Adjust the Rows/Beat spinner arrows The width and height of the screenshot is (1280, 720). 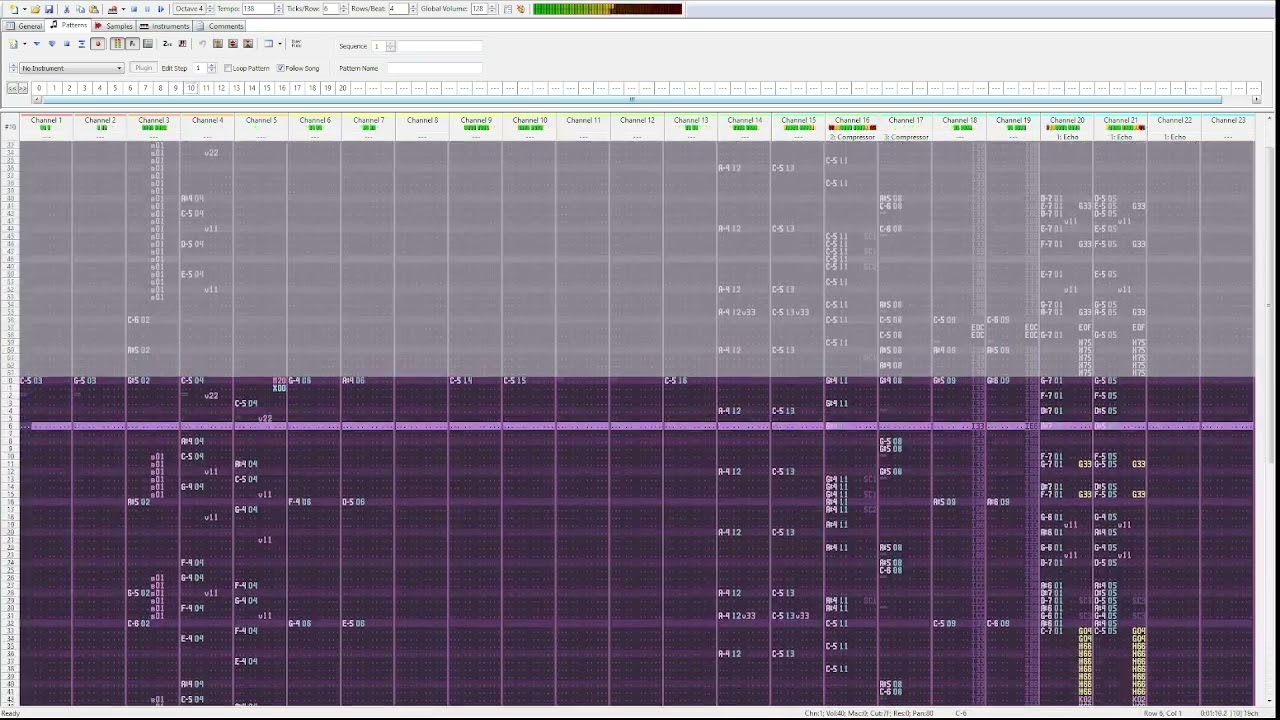click(412, 9)
